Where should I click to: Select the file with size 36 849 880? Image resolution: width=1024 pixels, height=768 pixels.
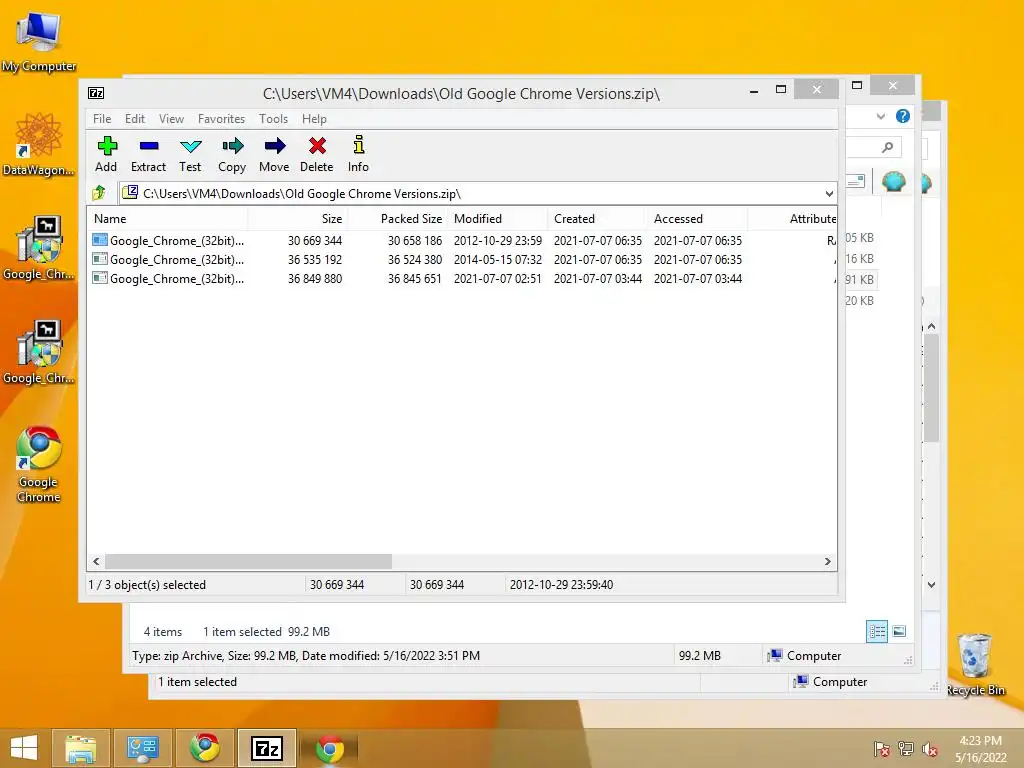tap(462, 278)
